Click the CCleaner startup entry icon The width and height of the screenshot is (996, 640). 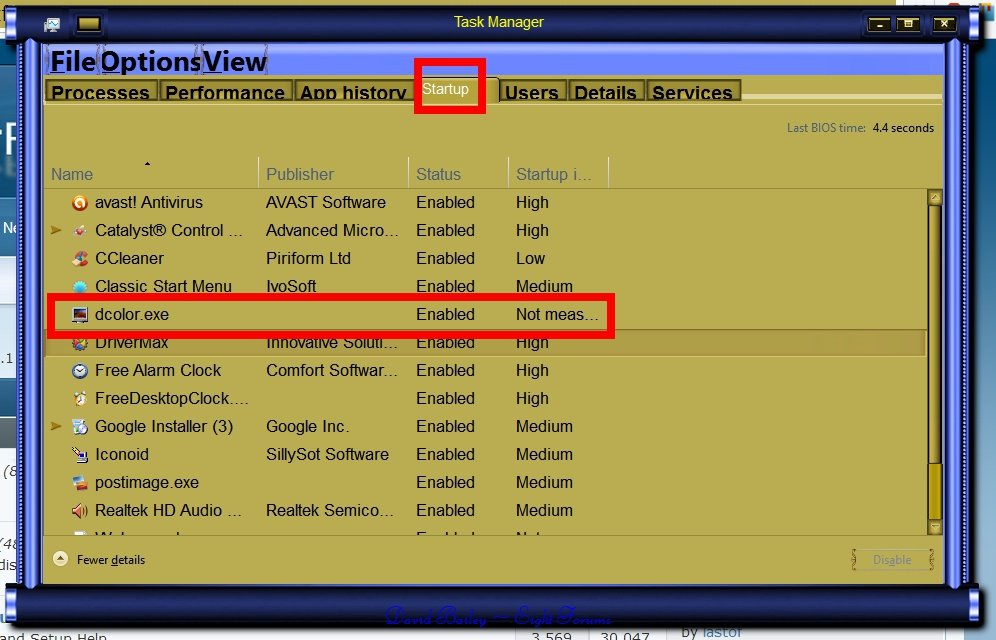coord(80,259)
